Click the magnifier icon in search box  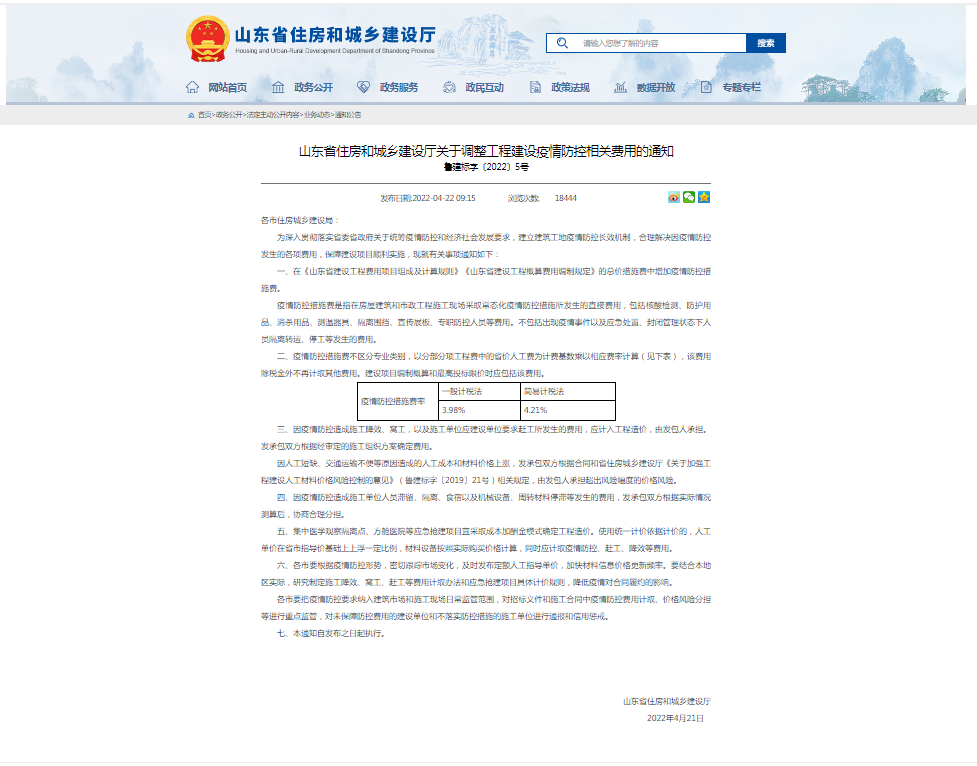coord(562,43)
